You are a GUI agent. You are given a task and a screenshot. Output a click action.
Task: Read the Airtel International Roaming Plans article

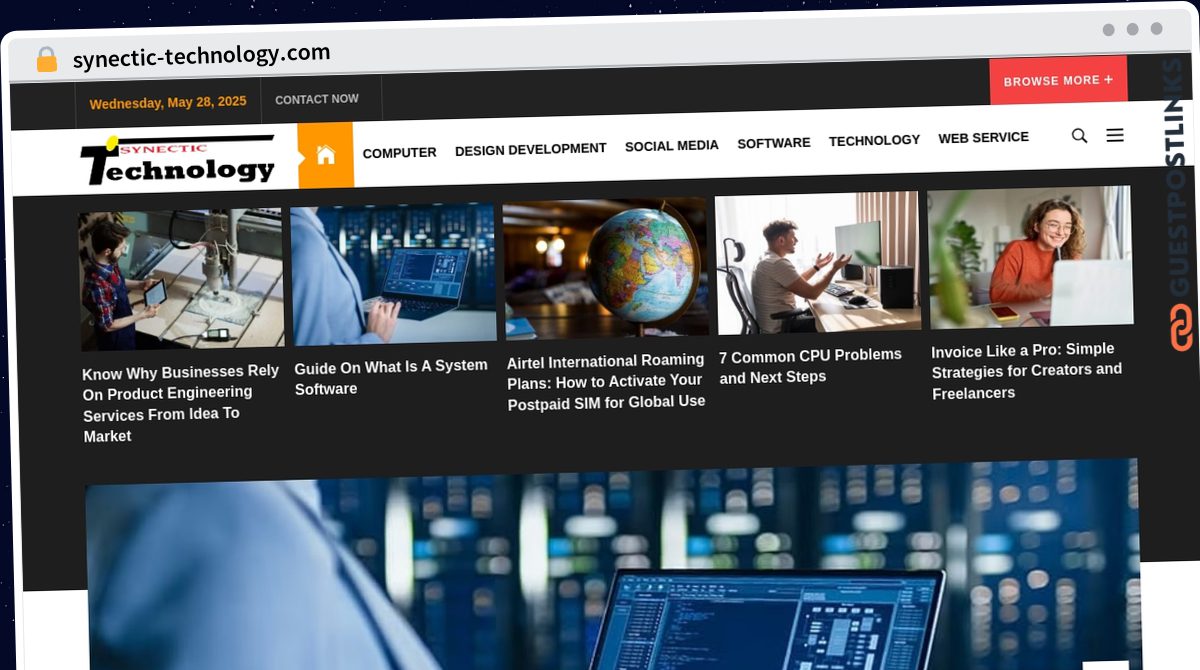coord(606,381)
